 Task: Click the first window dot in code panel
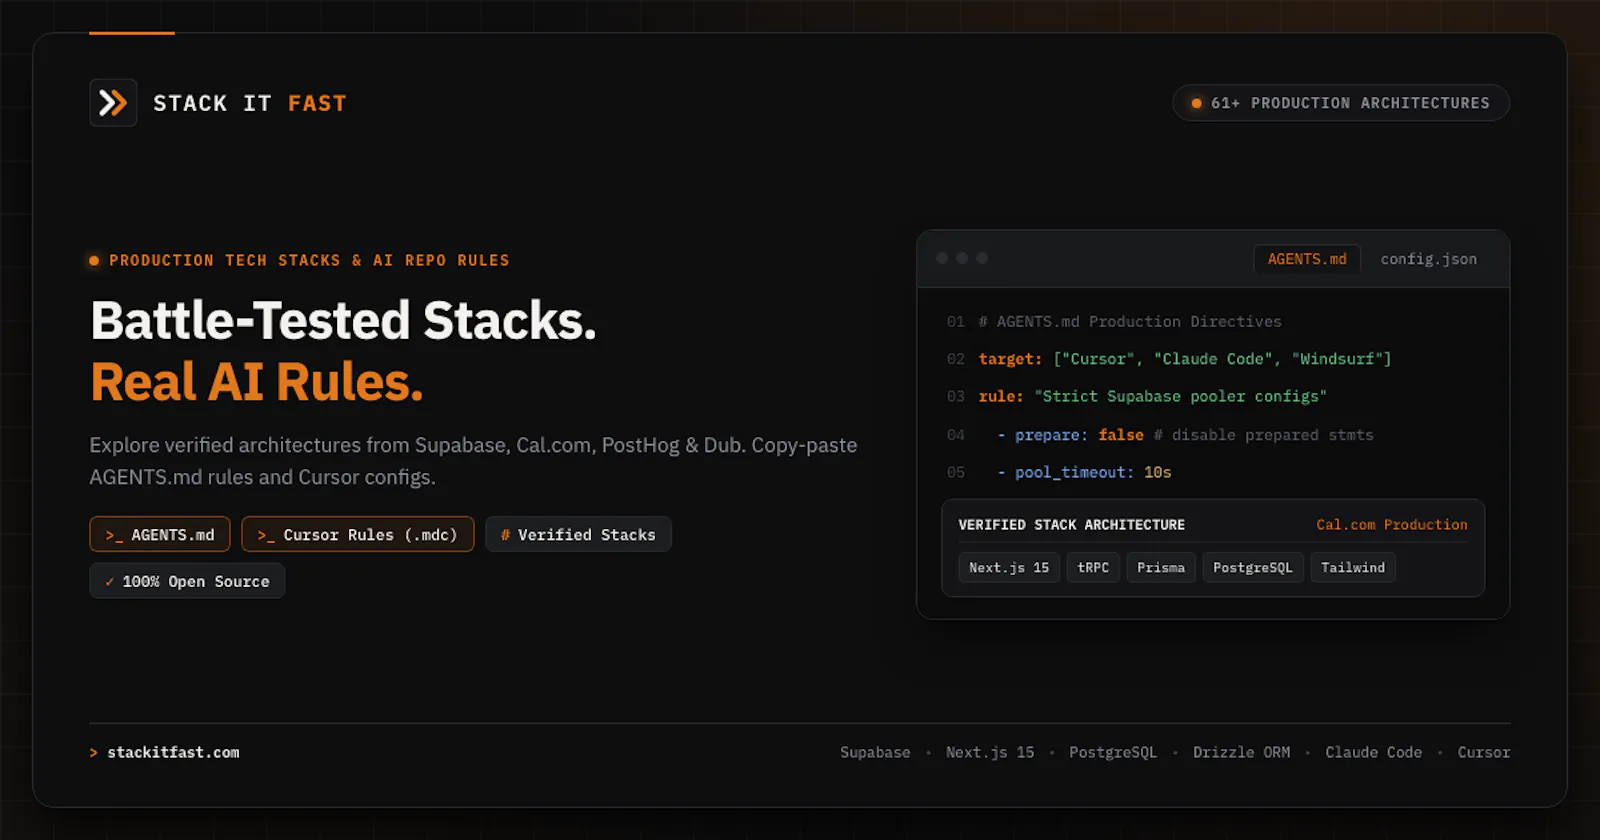[x=942, y=258]
